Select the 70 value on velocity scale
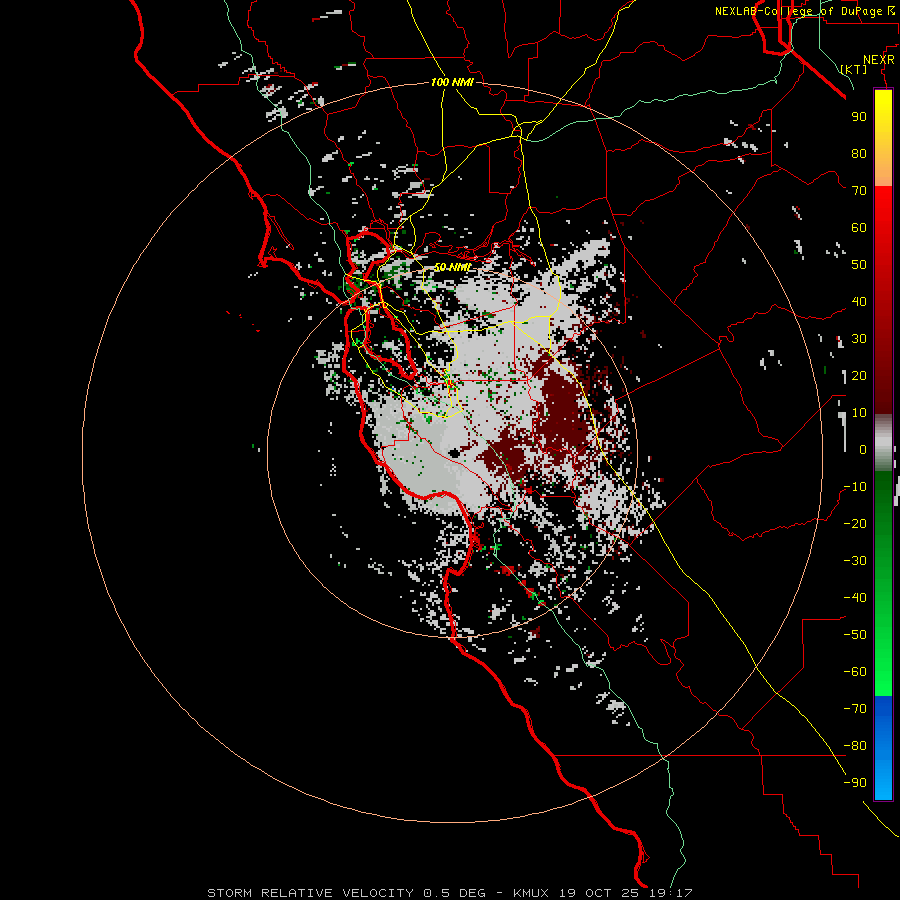This screenshot has height=900, width=900. point(859,191)
